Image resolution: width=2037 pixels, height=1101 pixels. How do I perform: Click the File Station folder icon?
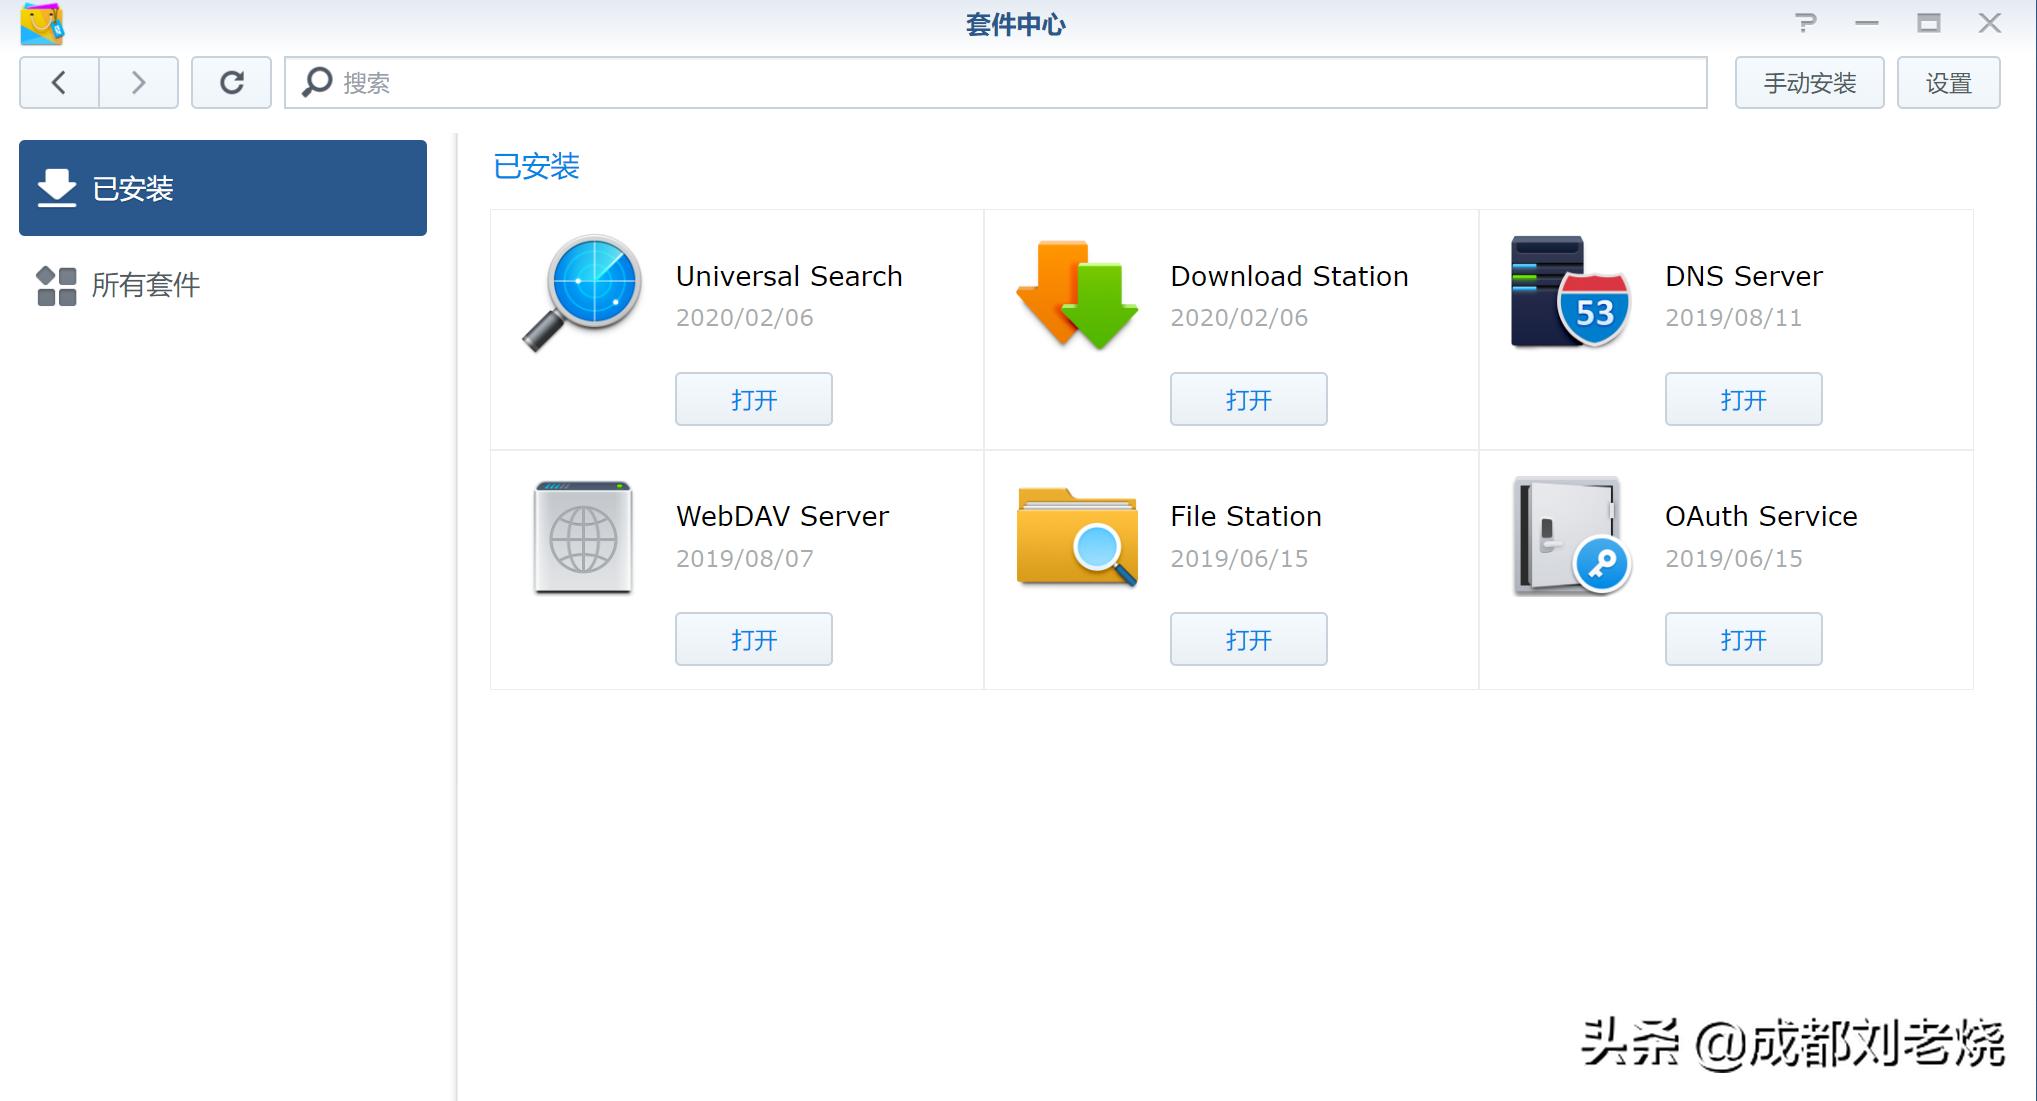[x=1077, y=537]
